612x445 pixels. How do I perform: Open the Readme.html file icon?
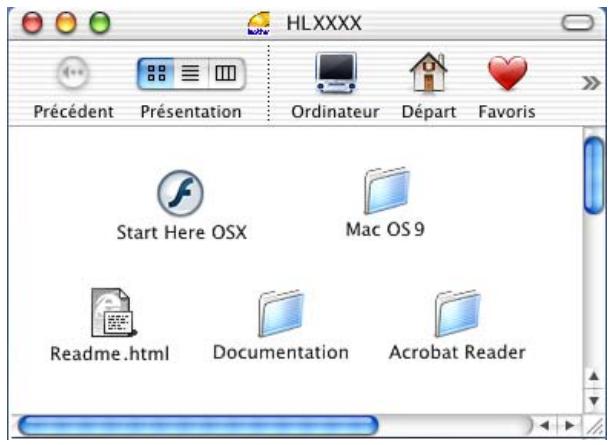114,312
